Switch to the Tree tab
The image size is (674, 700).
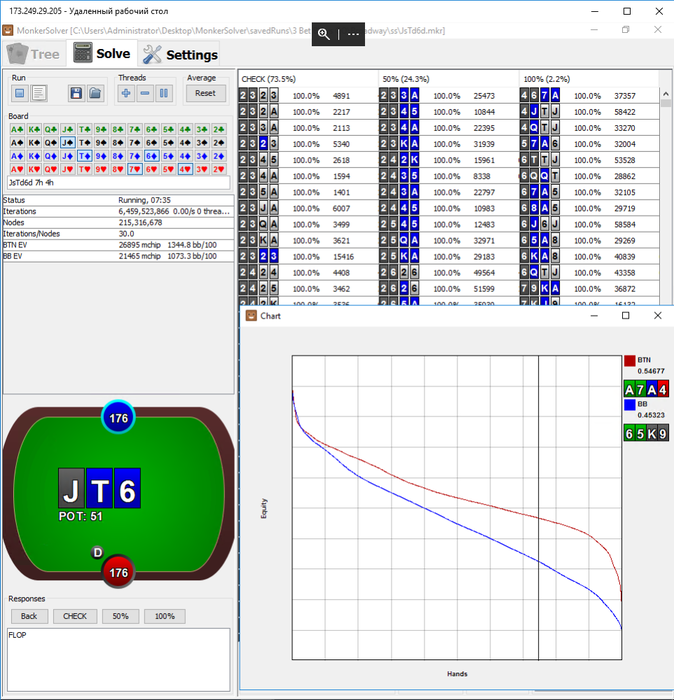coord(34,54)
